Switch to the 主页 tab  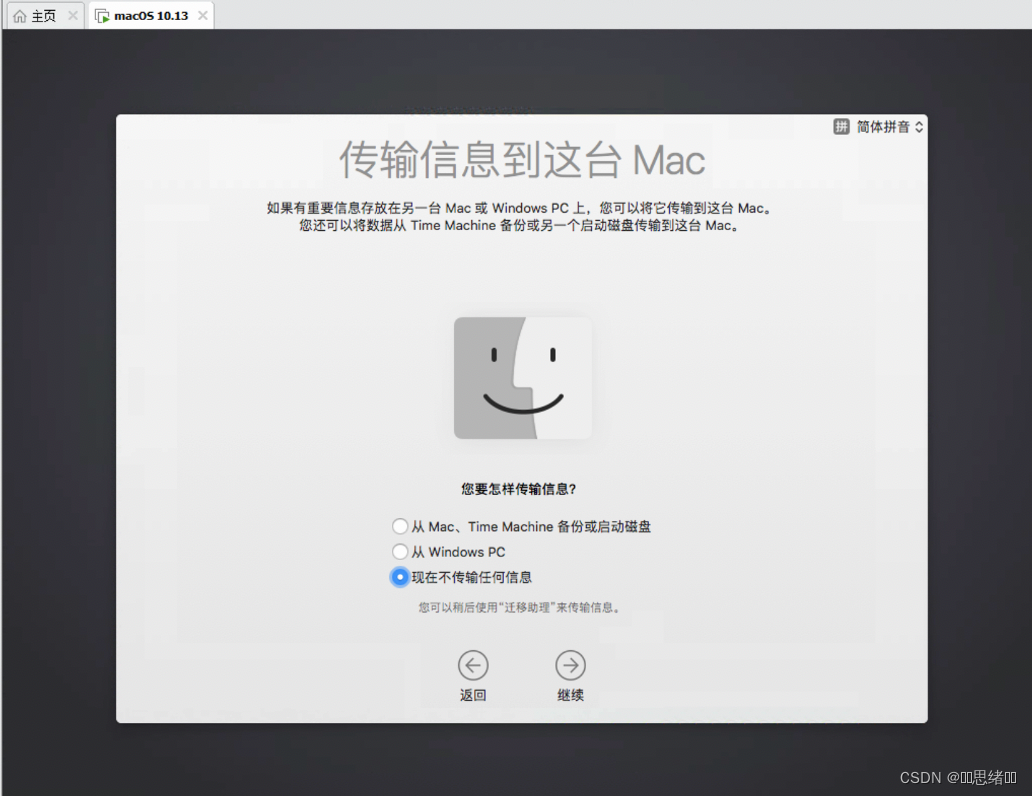[x=44, y=16]
